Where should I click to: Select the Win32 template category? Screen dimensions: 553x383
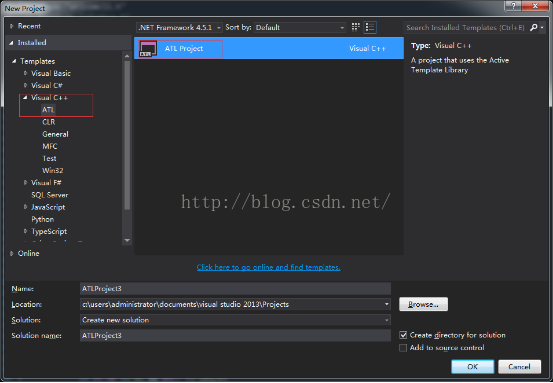coord(53,170)
